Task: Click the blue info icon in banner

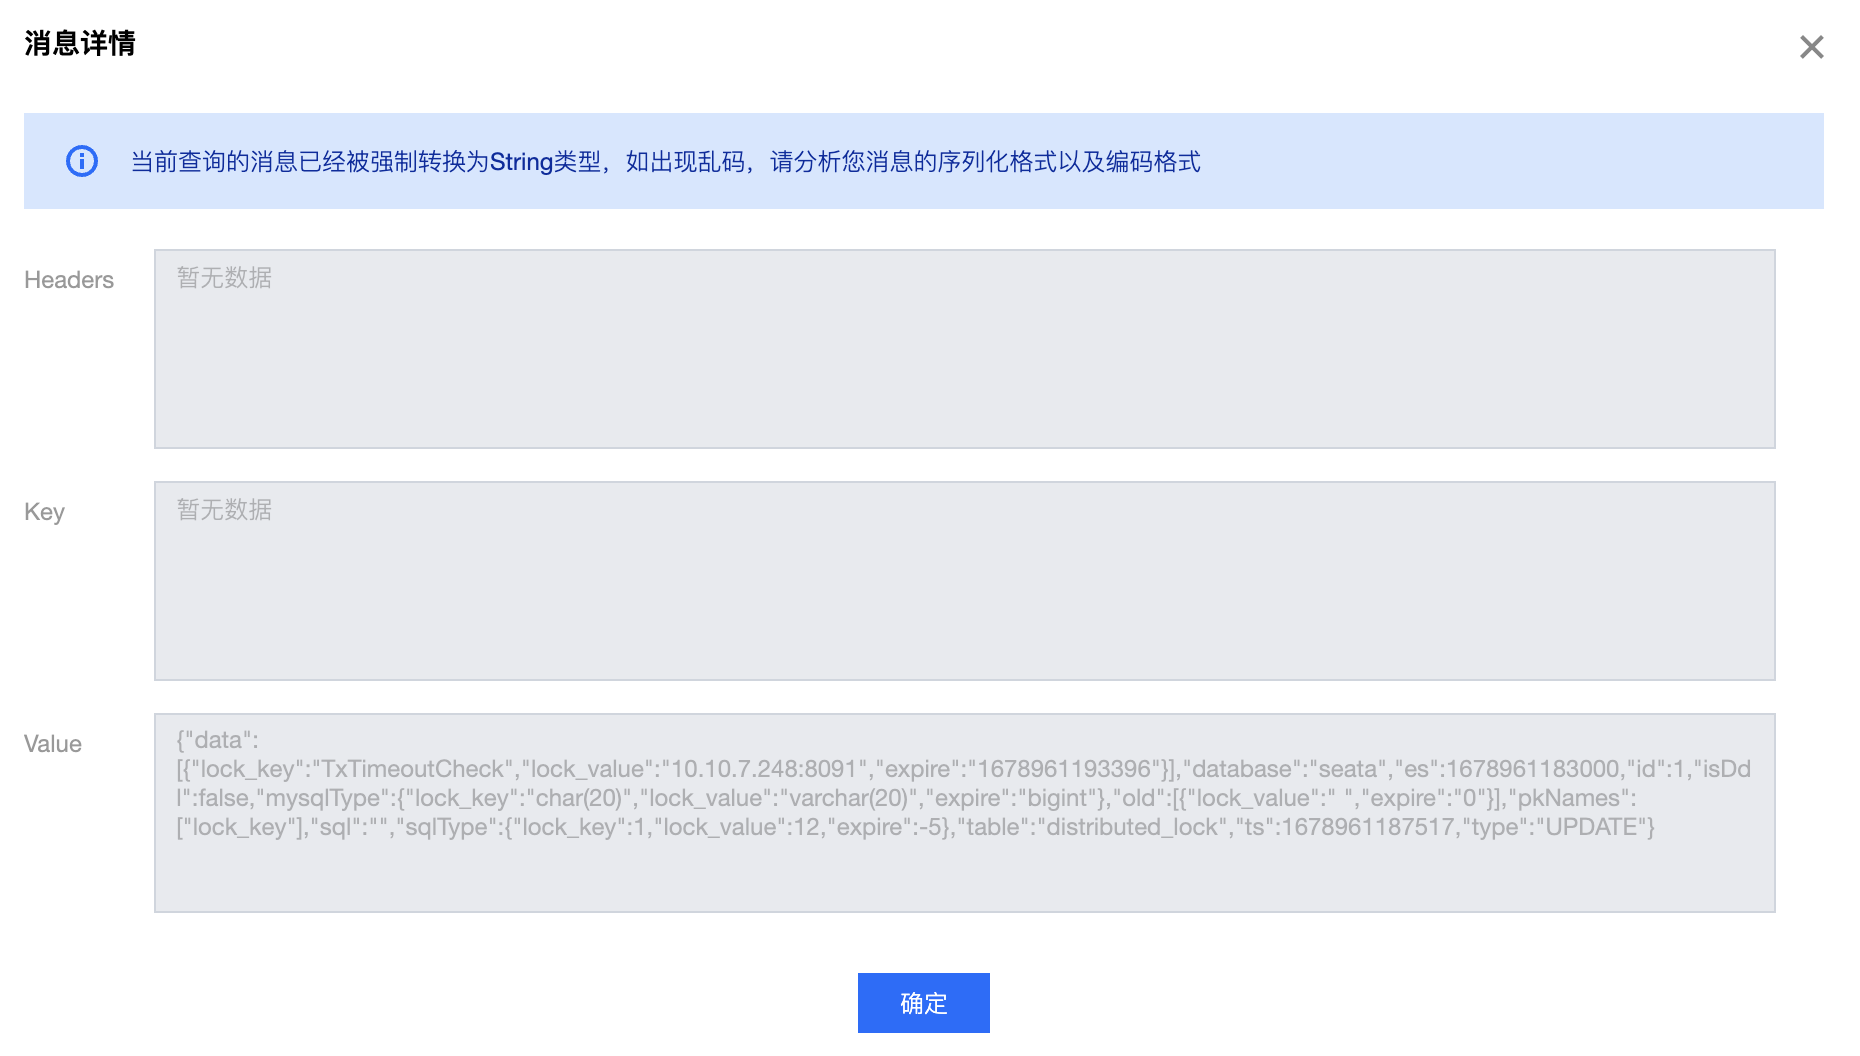Action: pos(81,161)
